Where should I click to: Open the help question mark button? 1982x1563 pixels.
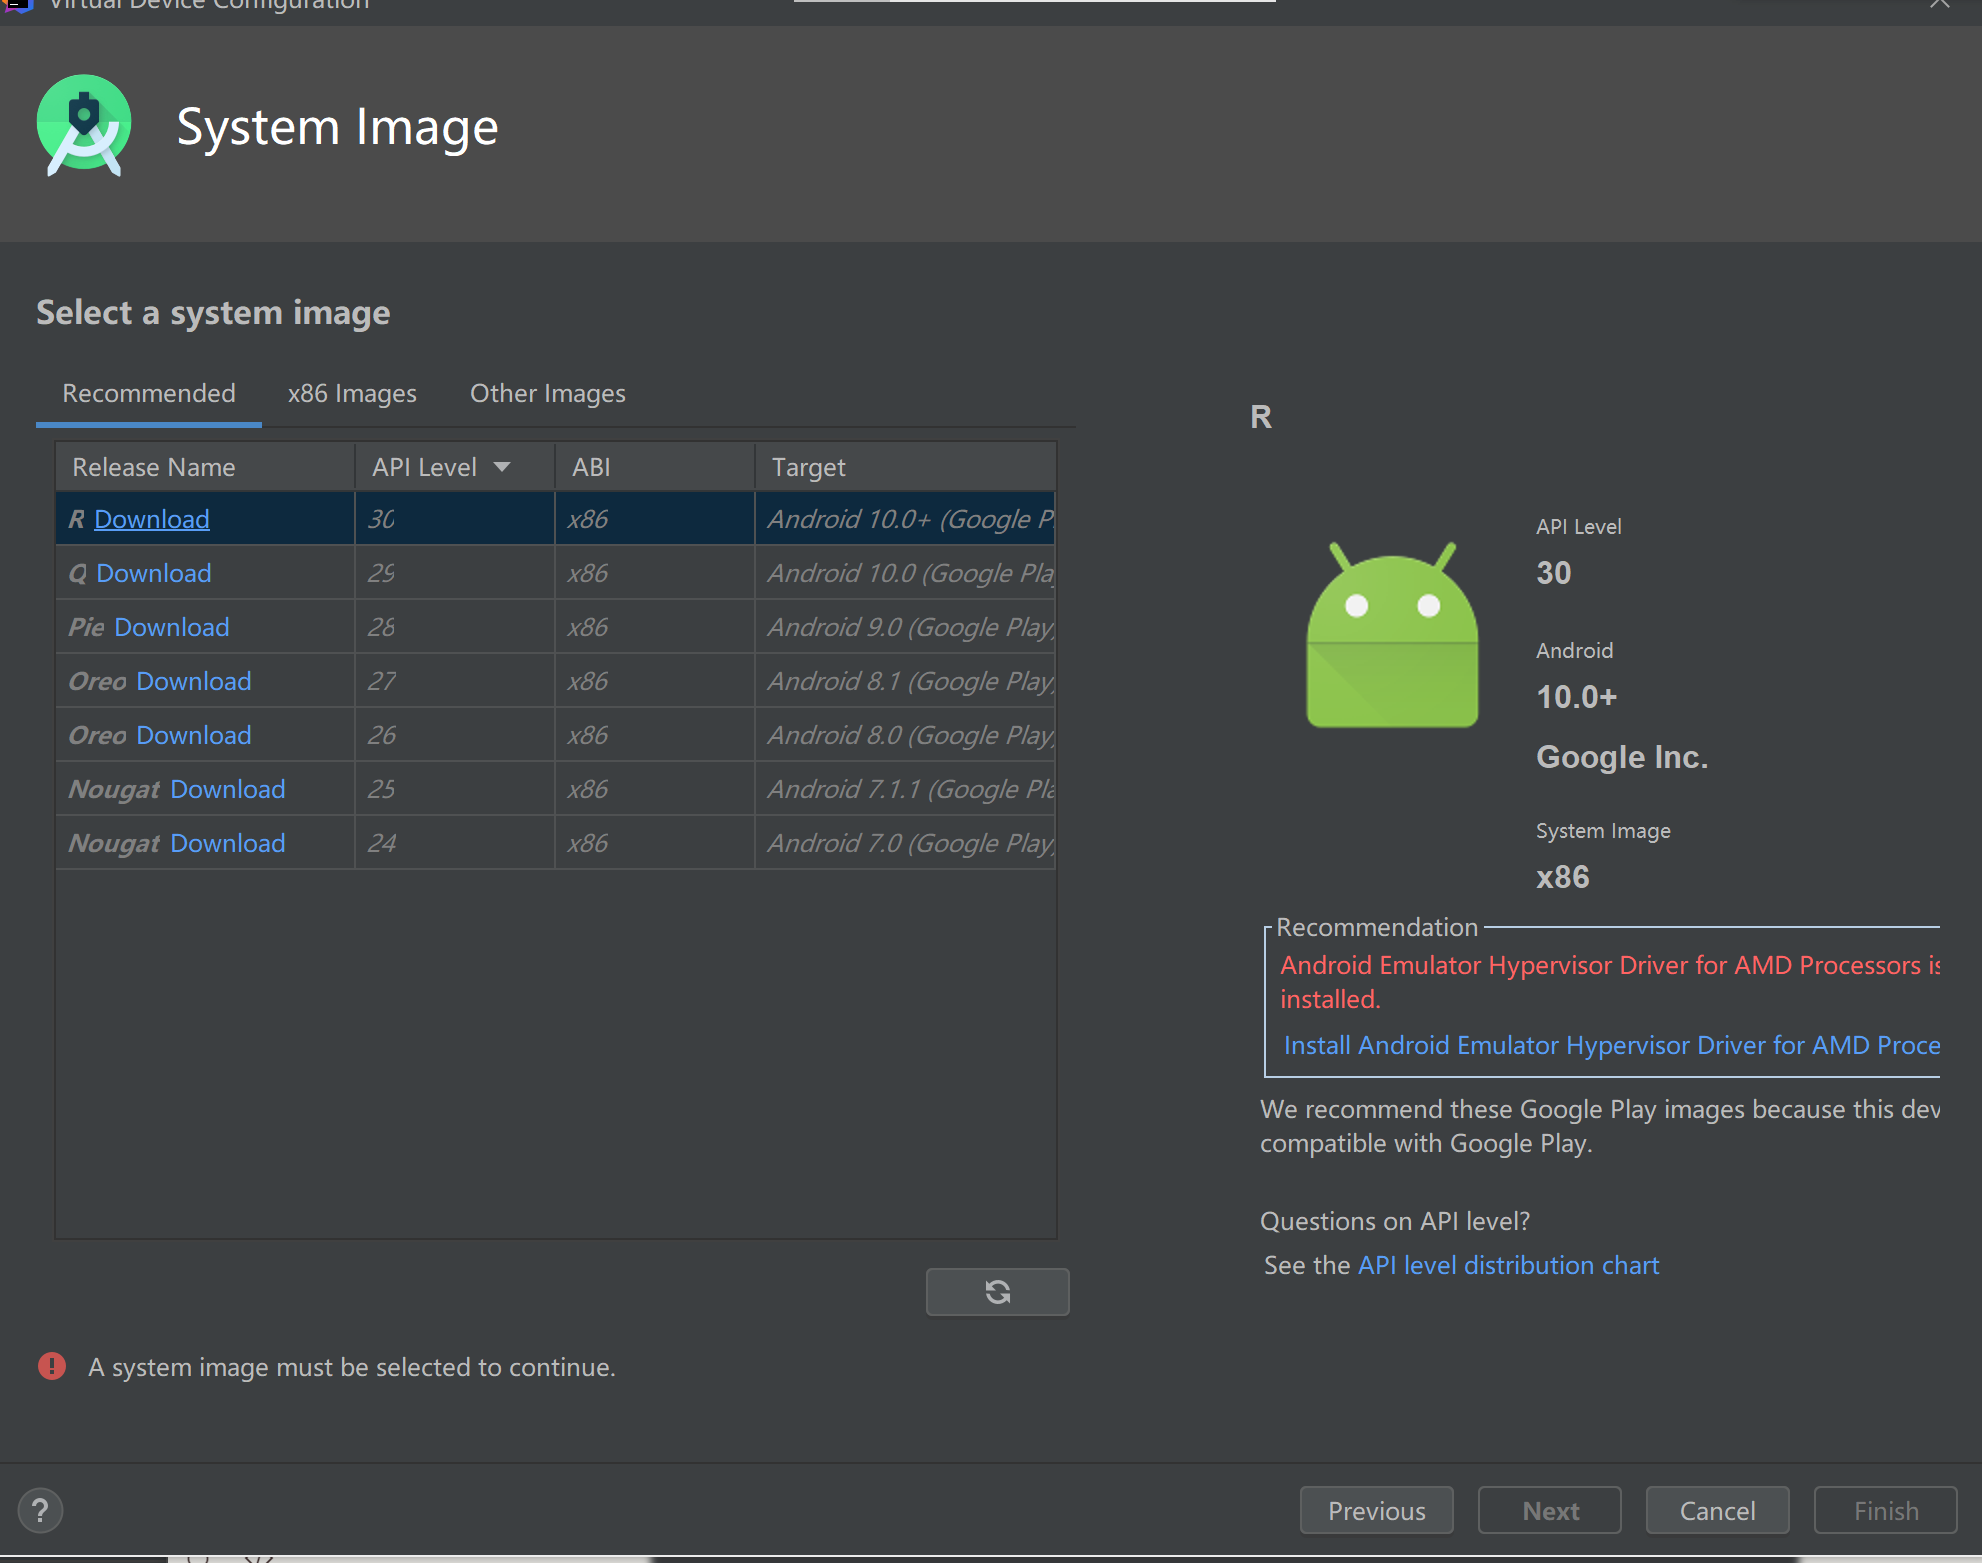coord(40,1510)
